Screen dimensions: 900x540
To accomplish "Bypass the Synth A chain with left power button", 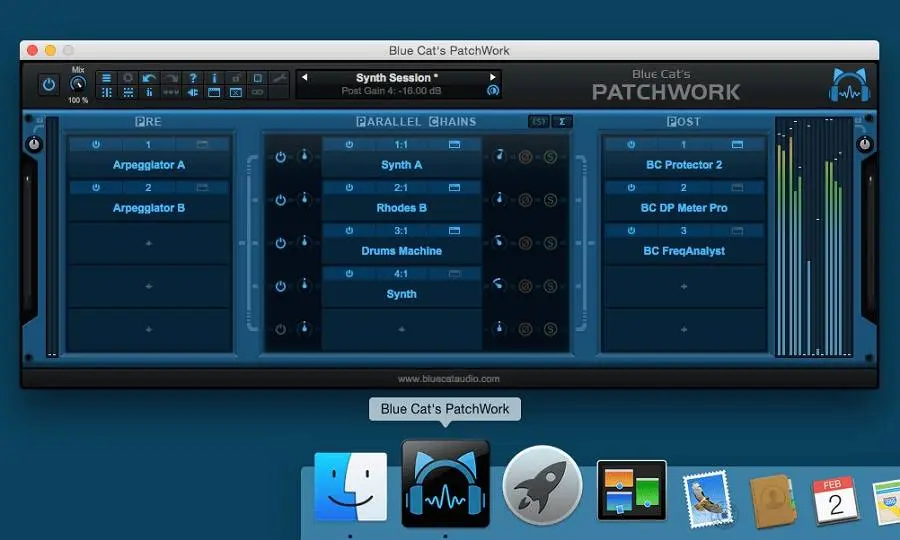I will 280,157.
